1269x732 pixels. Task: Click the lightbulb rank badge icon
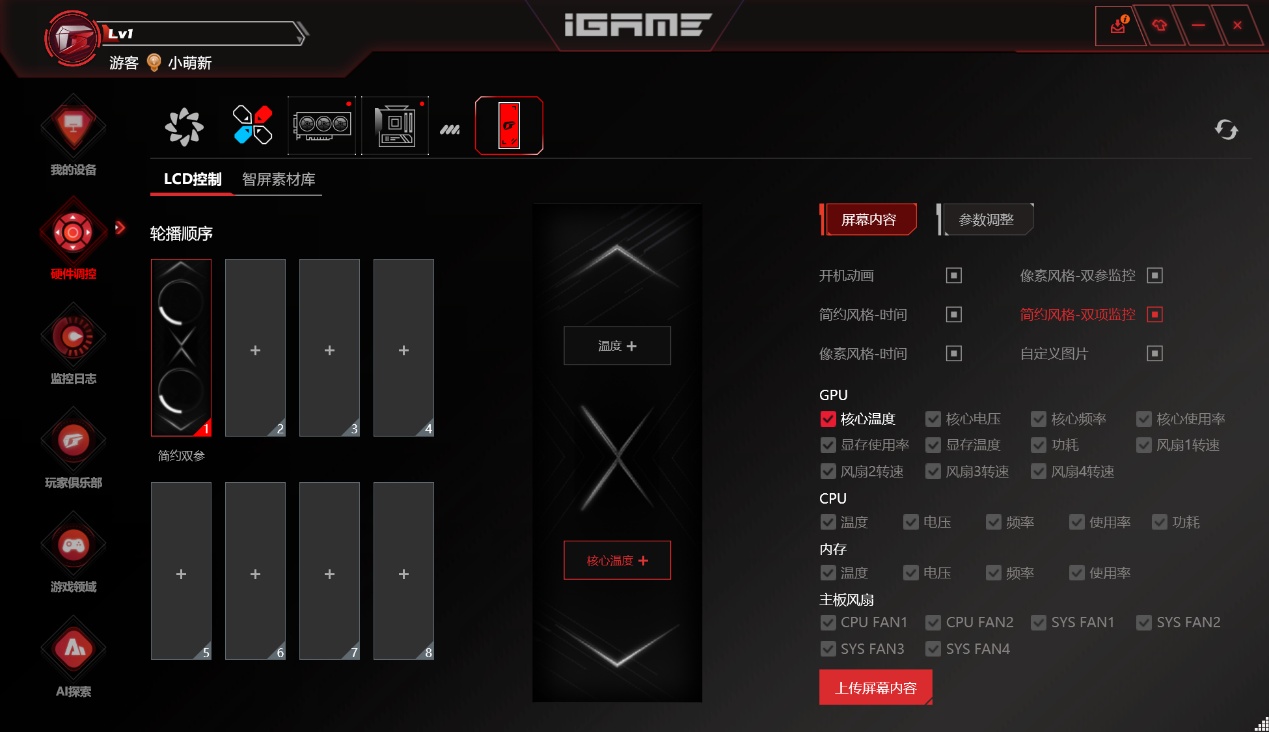tap(153, 62)
